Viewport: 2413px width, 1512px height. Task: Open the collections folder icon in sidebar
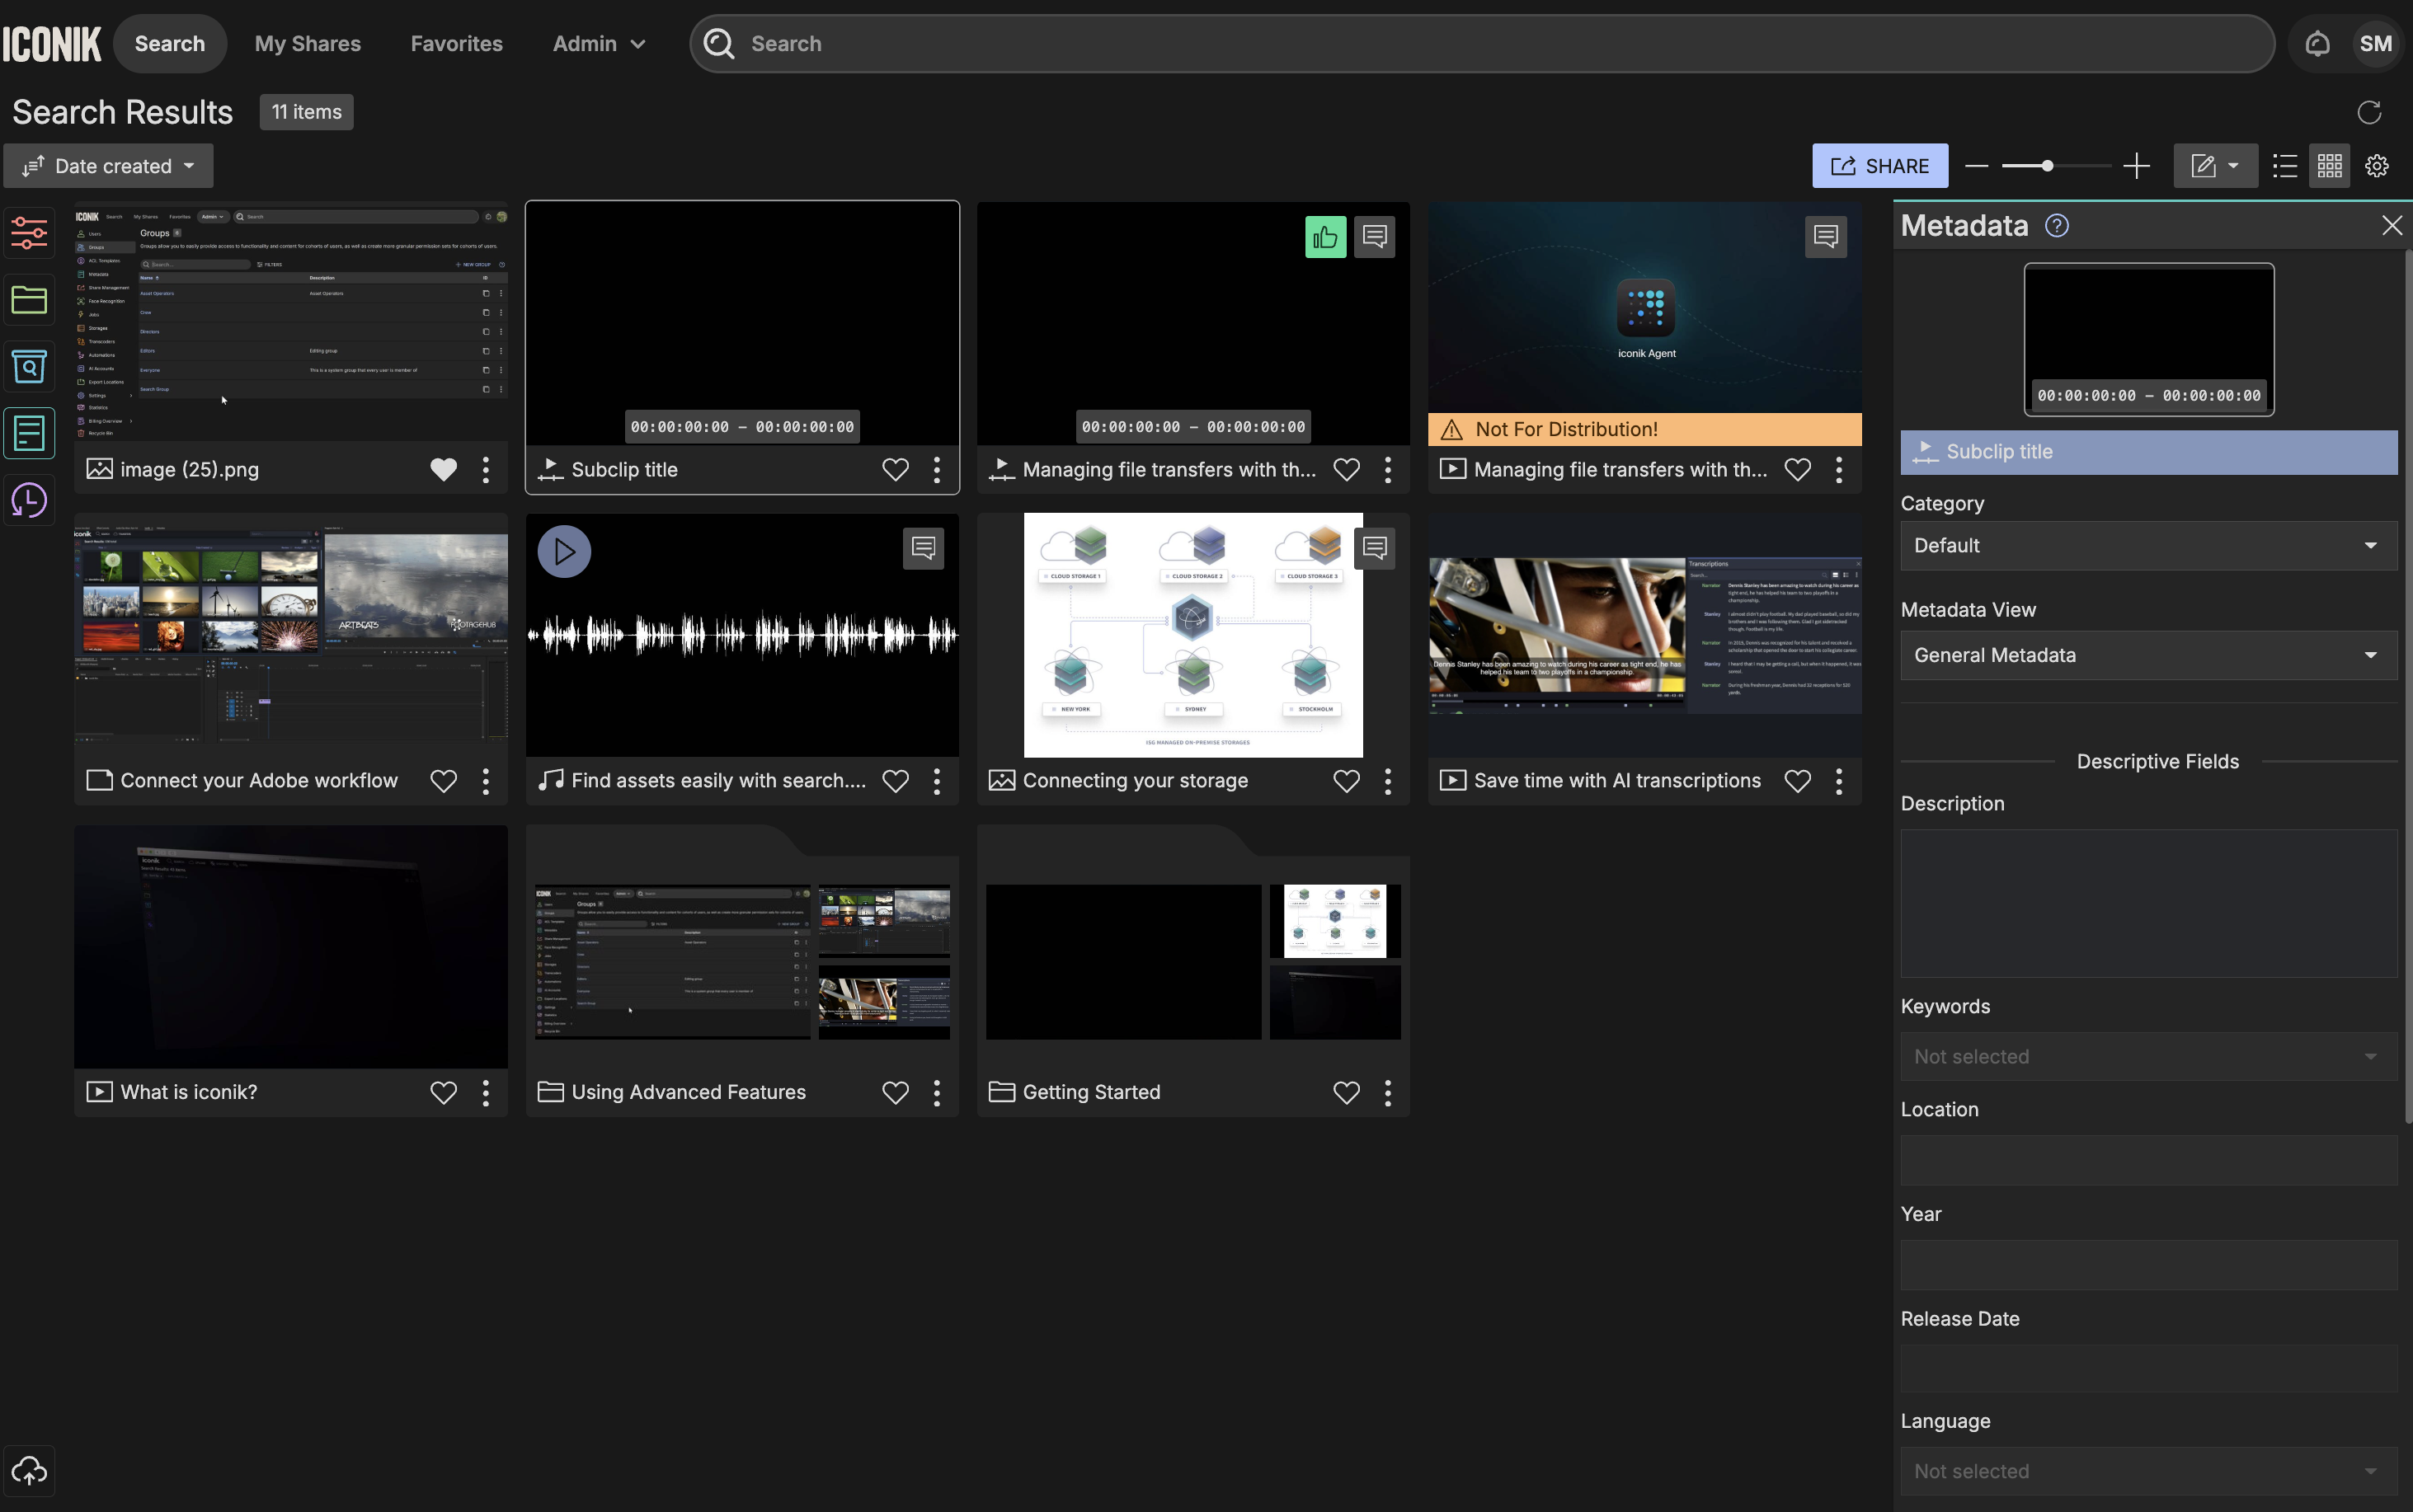pyautogui.click(x=29, y=299)
